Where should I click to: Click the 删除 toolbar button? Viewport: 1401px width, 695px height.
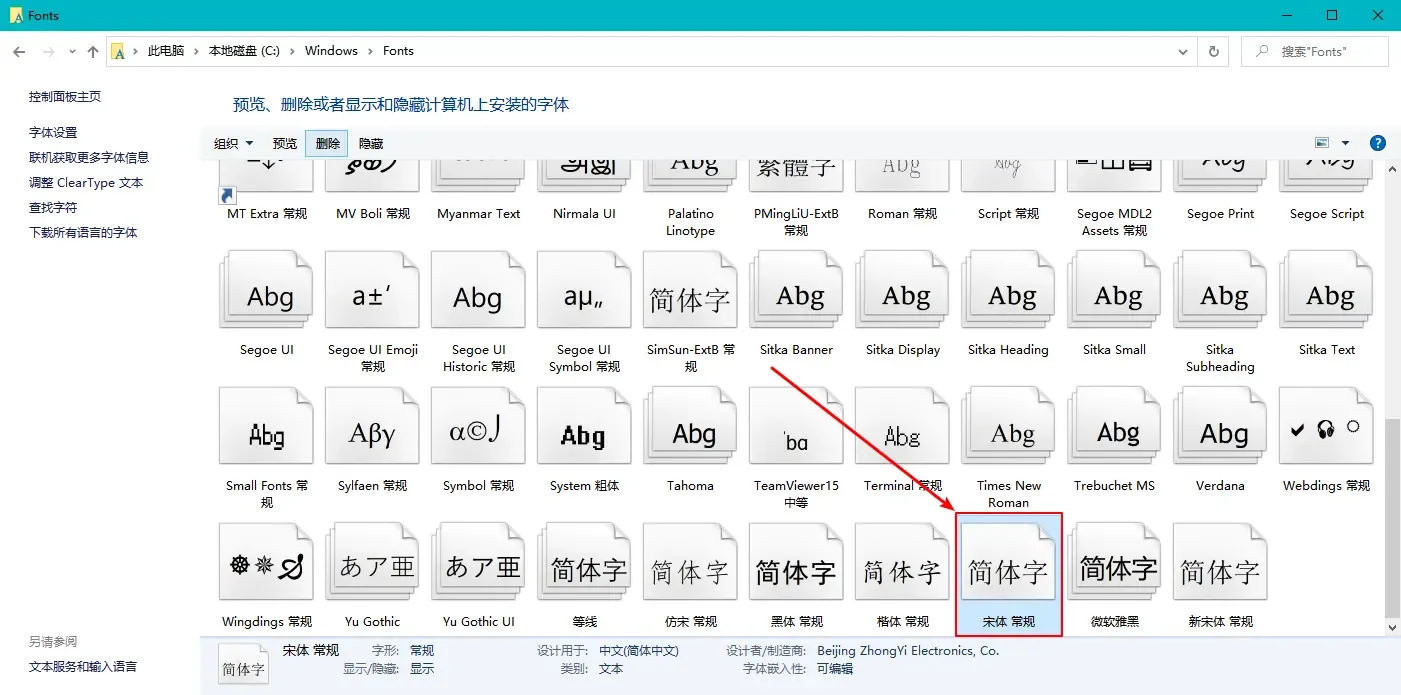click(x=326, y=143)
